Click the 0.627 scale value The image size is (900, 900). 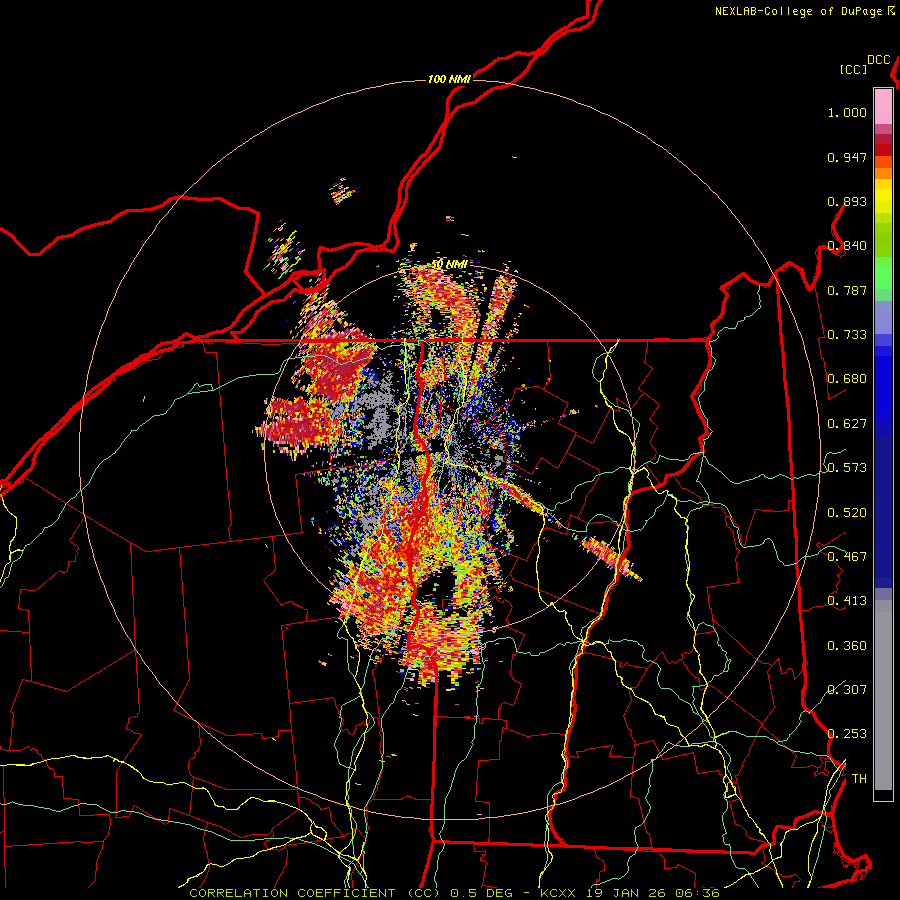[847, 424]
